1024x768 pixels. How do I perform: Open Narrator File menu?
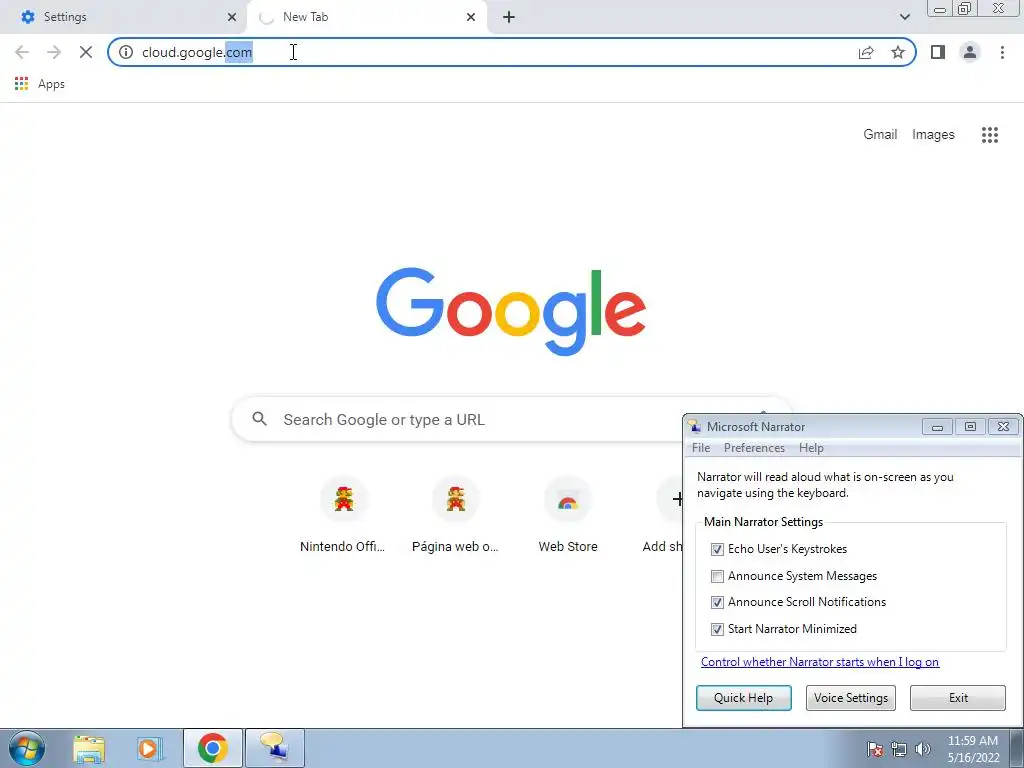[701, 448]
